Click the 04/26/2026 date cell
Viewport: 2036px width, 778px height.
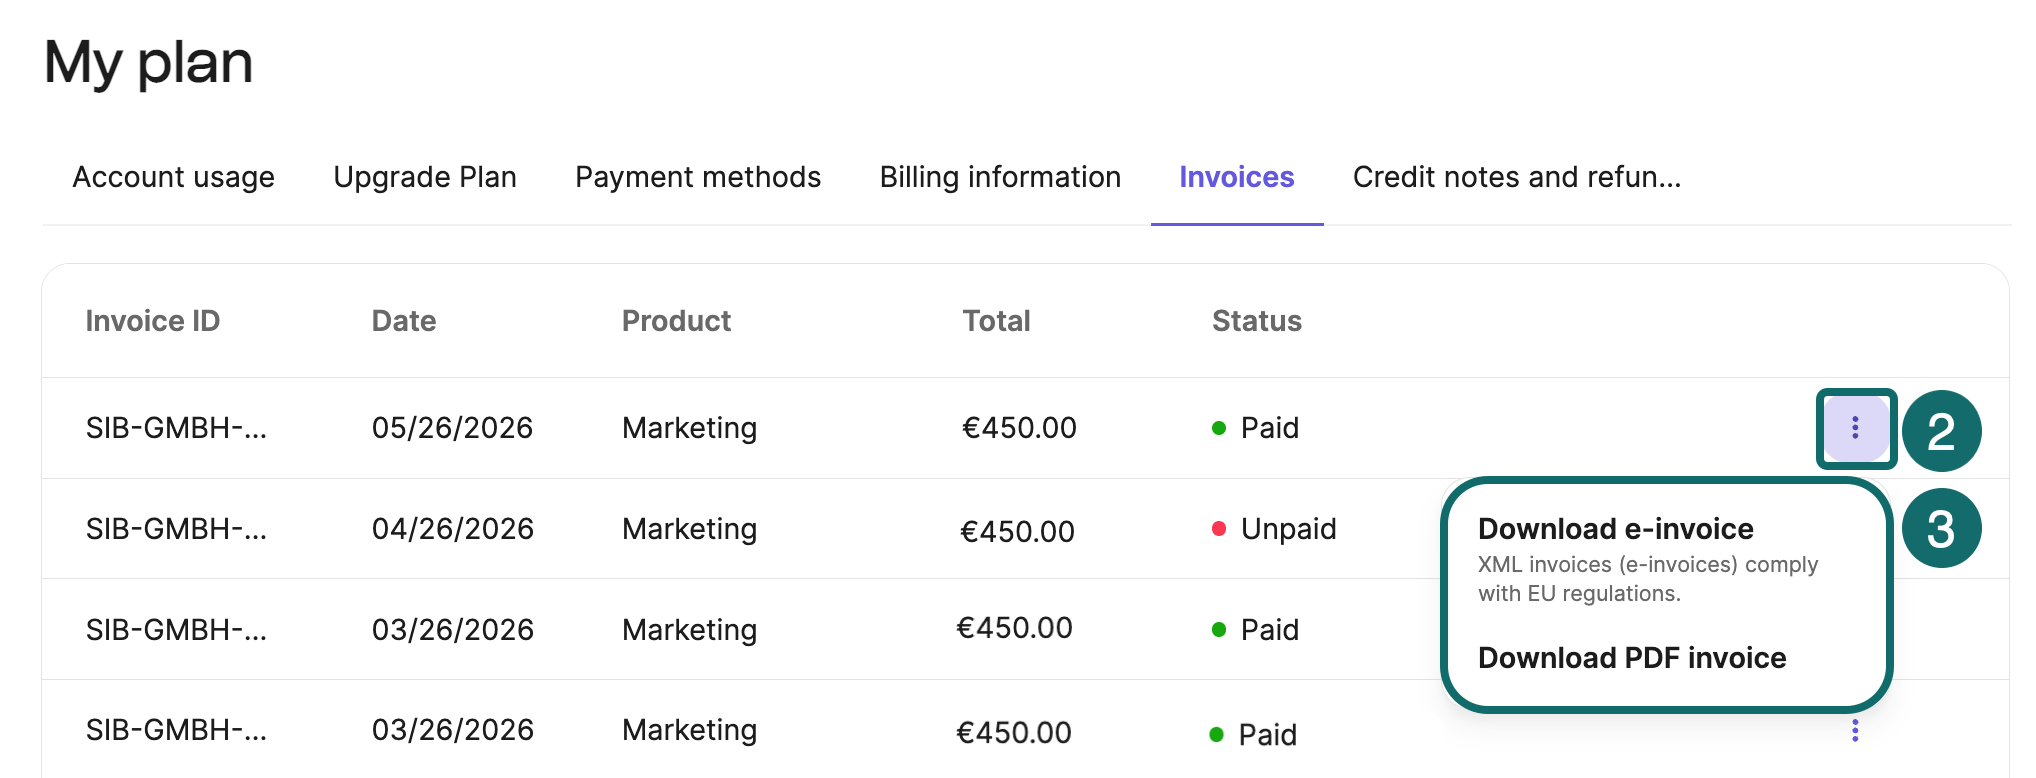pyautogui.click(x=452, y=529)
